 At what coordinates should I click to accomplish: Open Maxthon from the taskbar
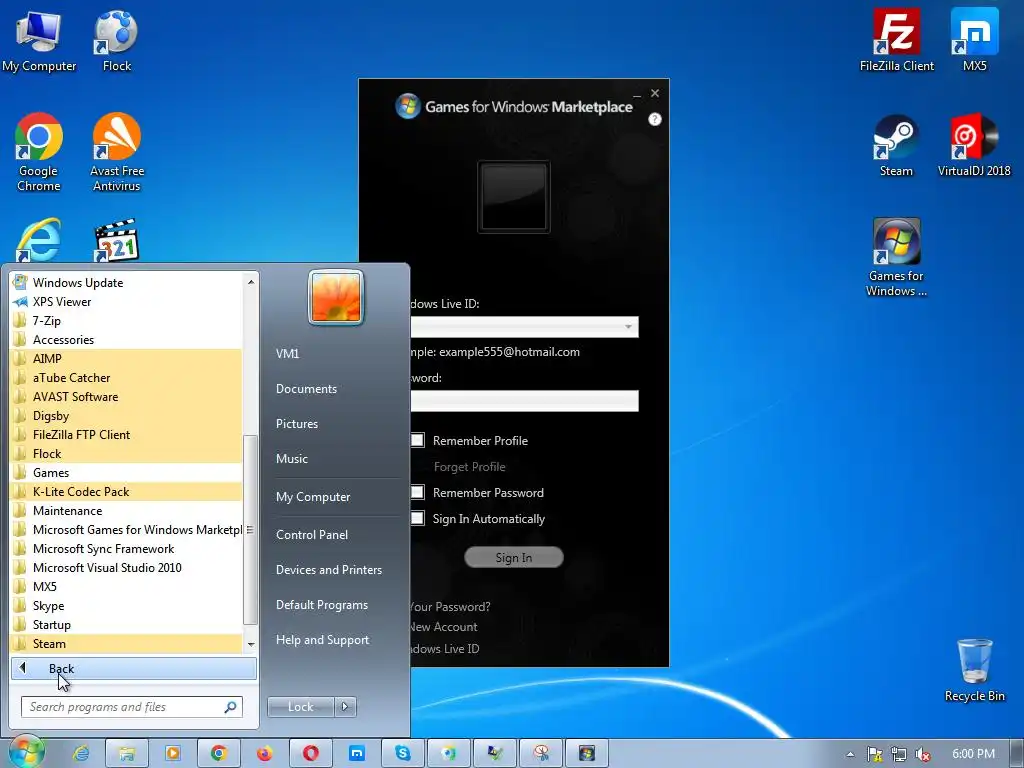click(x=357, y=753)
